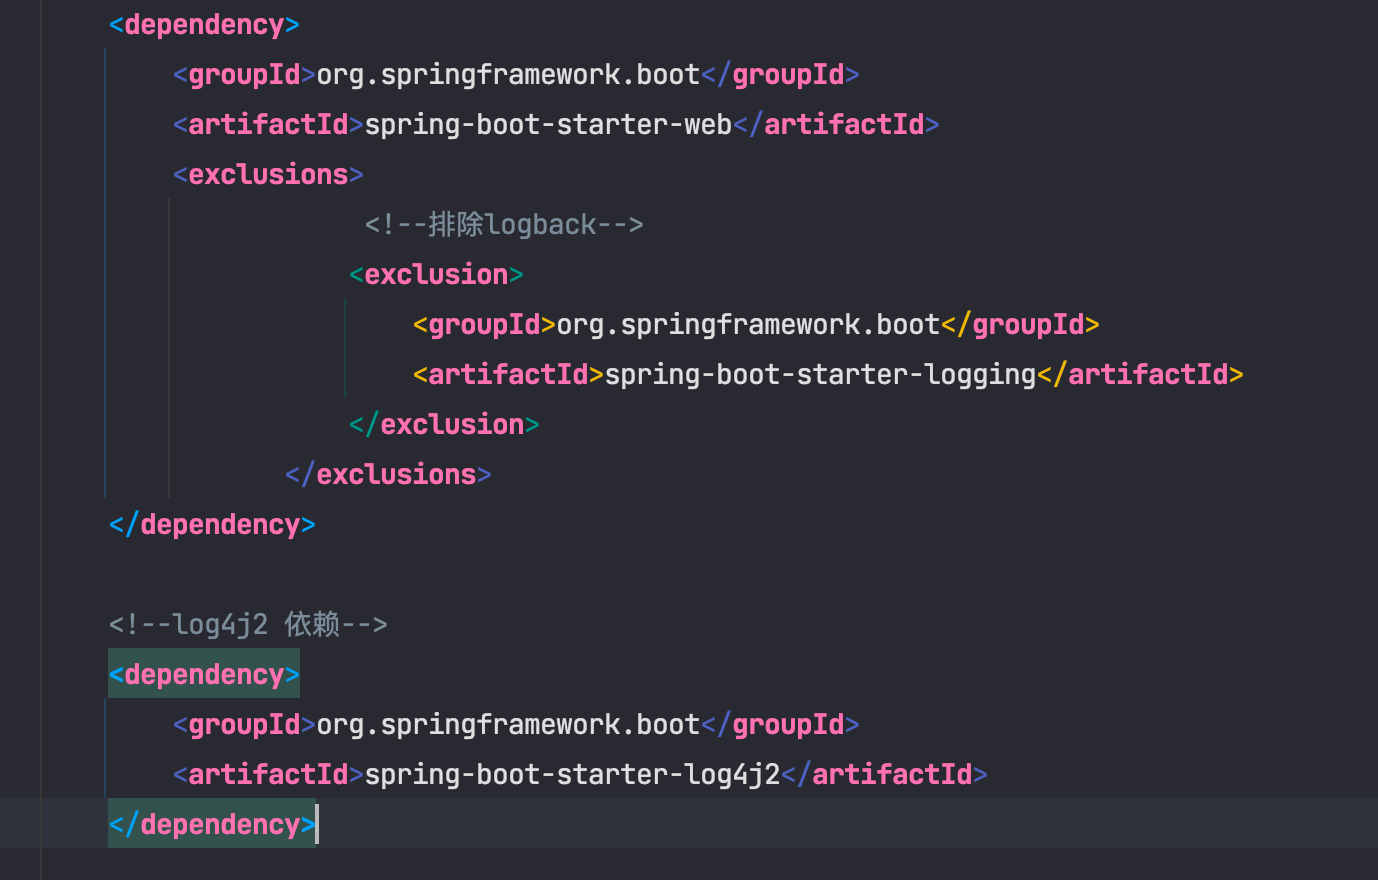This screenshot has width=1378, height=880.
Task: Click closing /artifactId tag after spring-boot-starter-web
Action: [836, 124]
